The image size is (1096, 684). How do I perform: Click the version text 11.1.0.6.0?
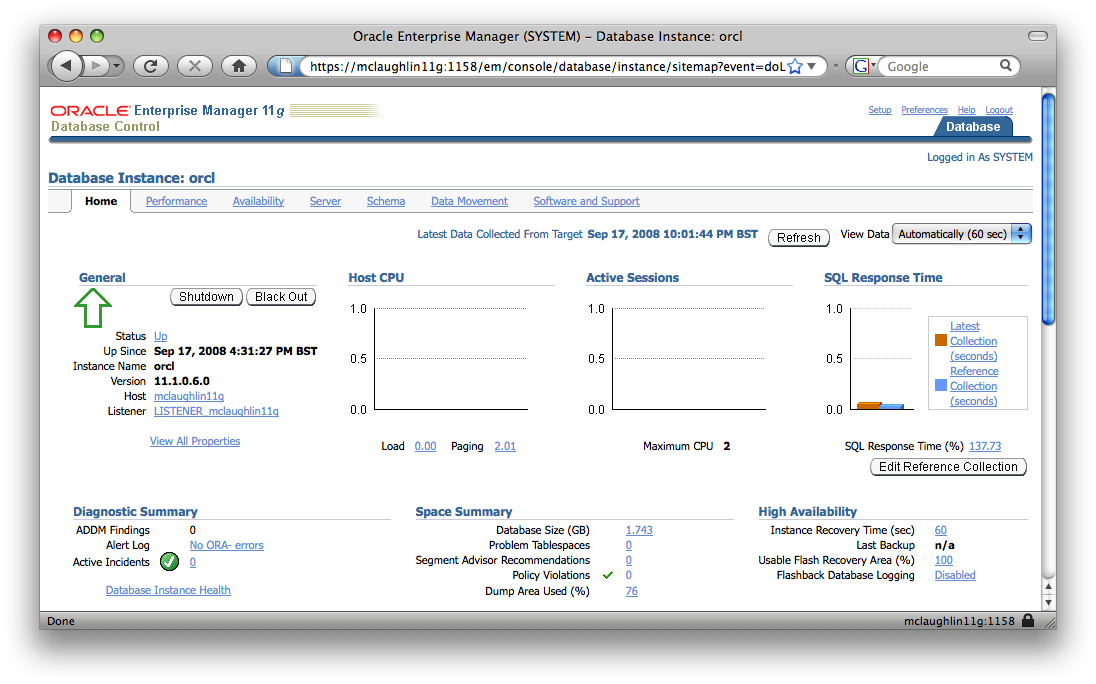coord(182,381)
